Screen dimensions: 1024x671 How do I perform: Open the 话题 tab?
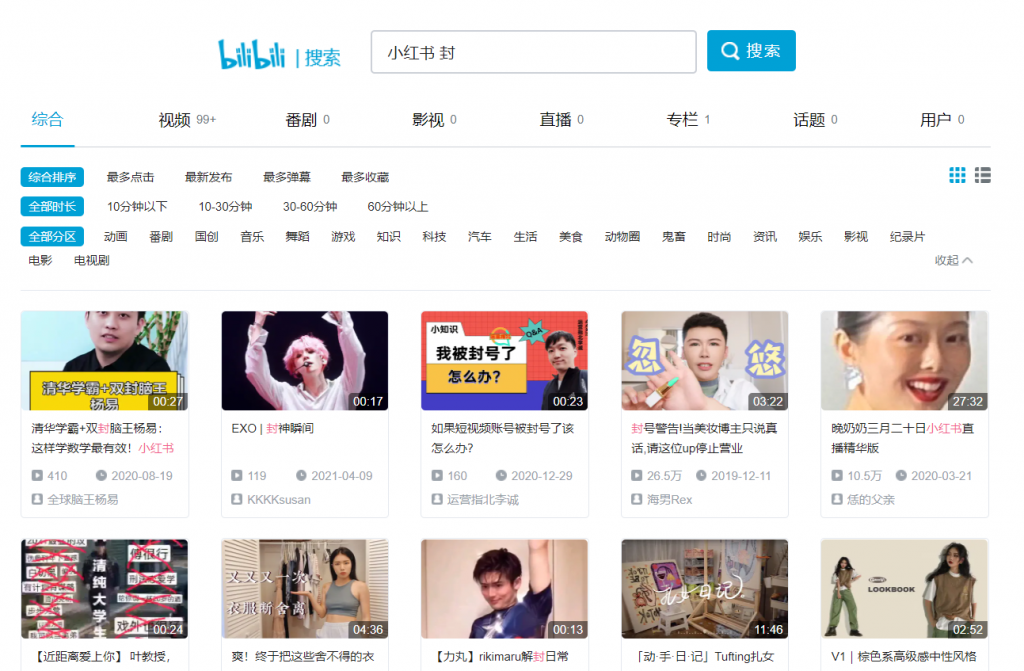815,120
